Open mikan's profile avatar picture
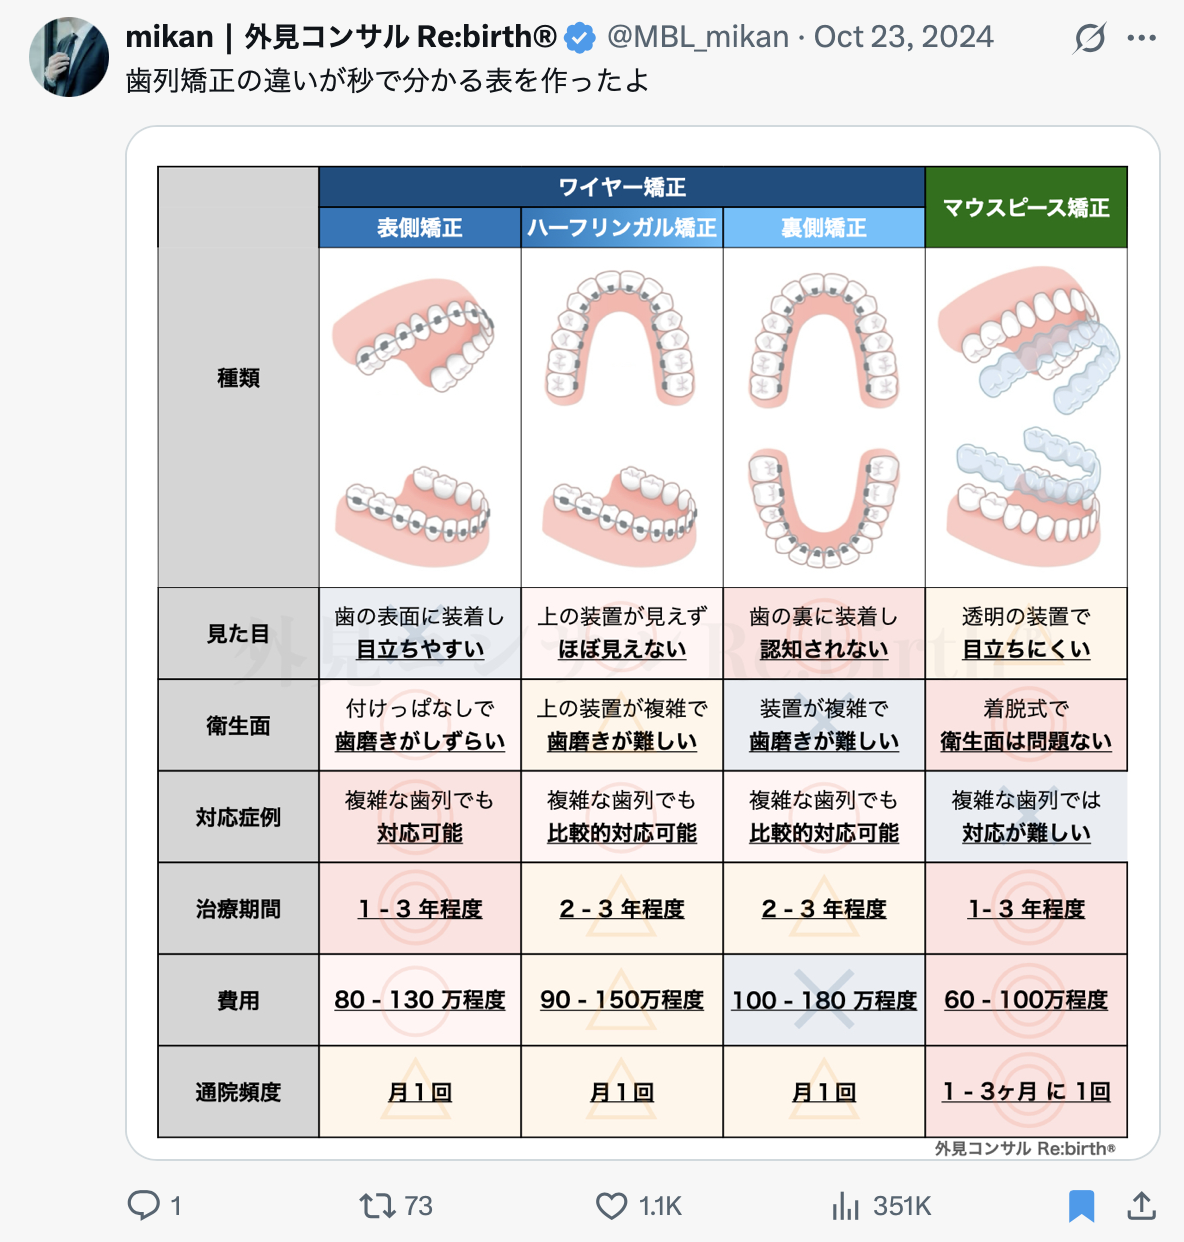Image resolution: width=1184 pixels, height=1242 pixels. click(69, 57)
